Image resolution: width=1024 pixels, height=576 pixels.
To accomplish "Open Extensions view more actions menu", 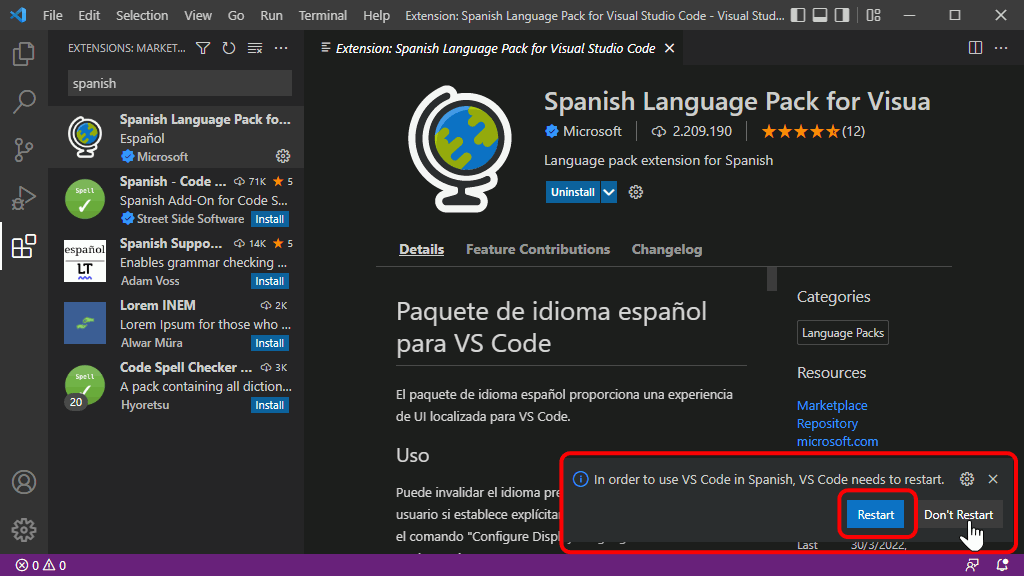I will [281, 48].
